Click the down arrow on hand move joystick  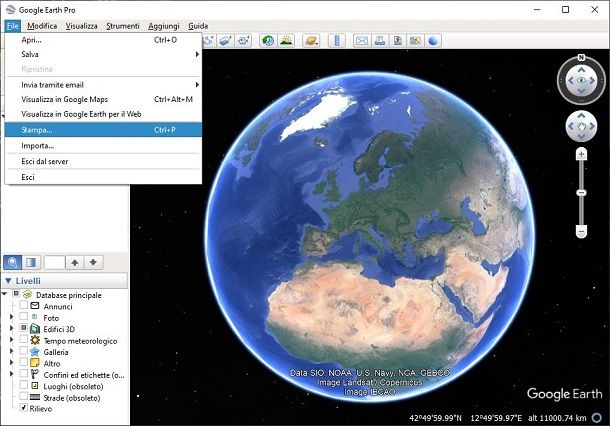click(581, 137)
